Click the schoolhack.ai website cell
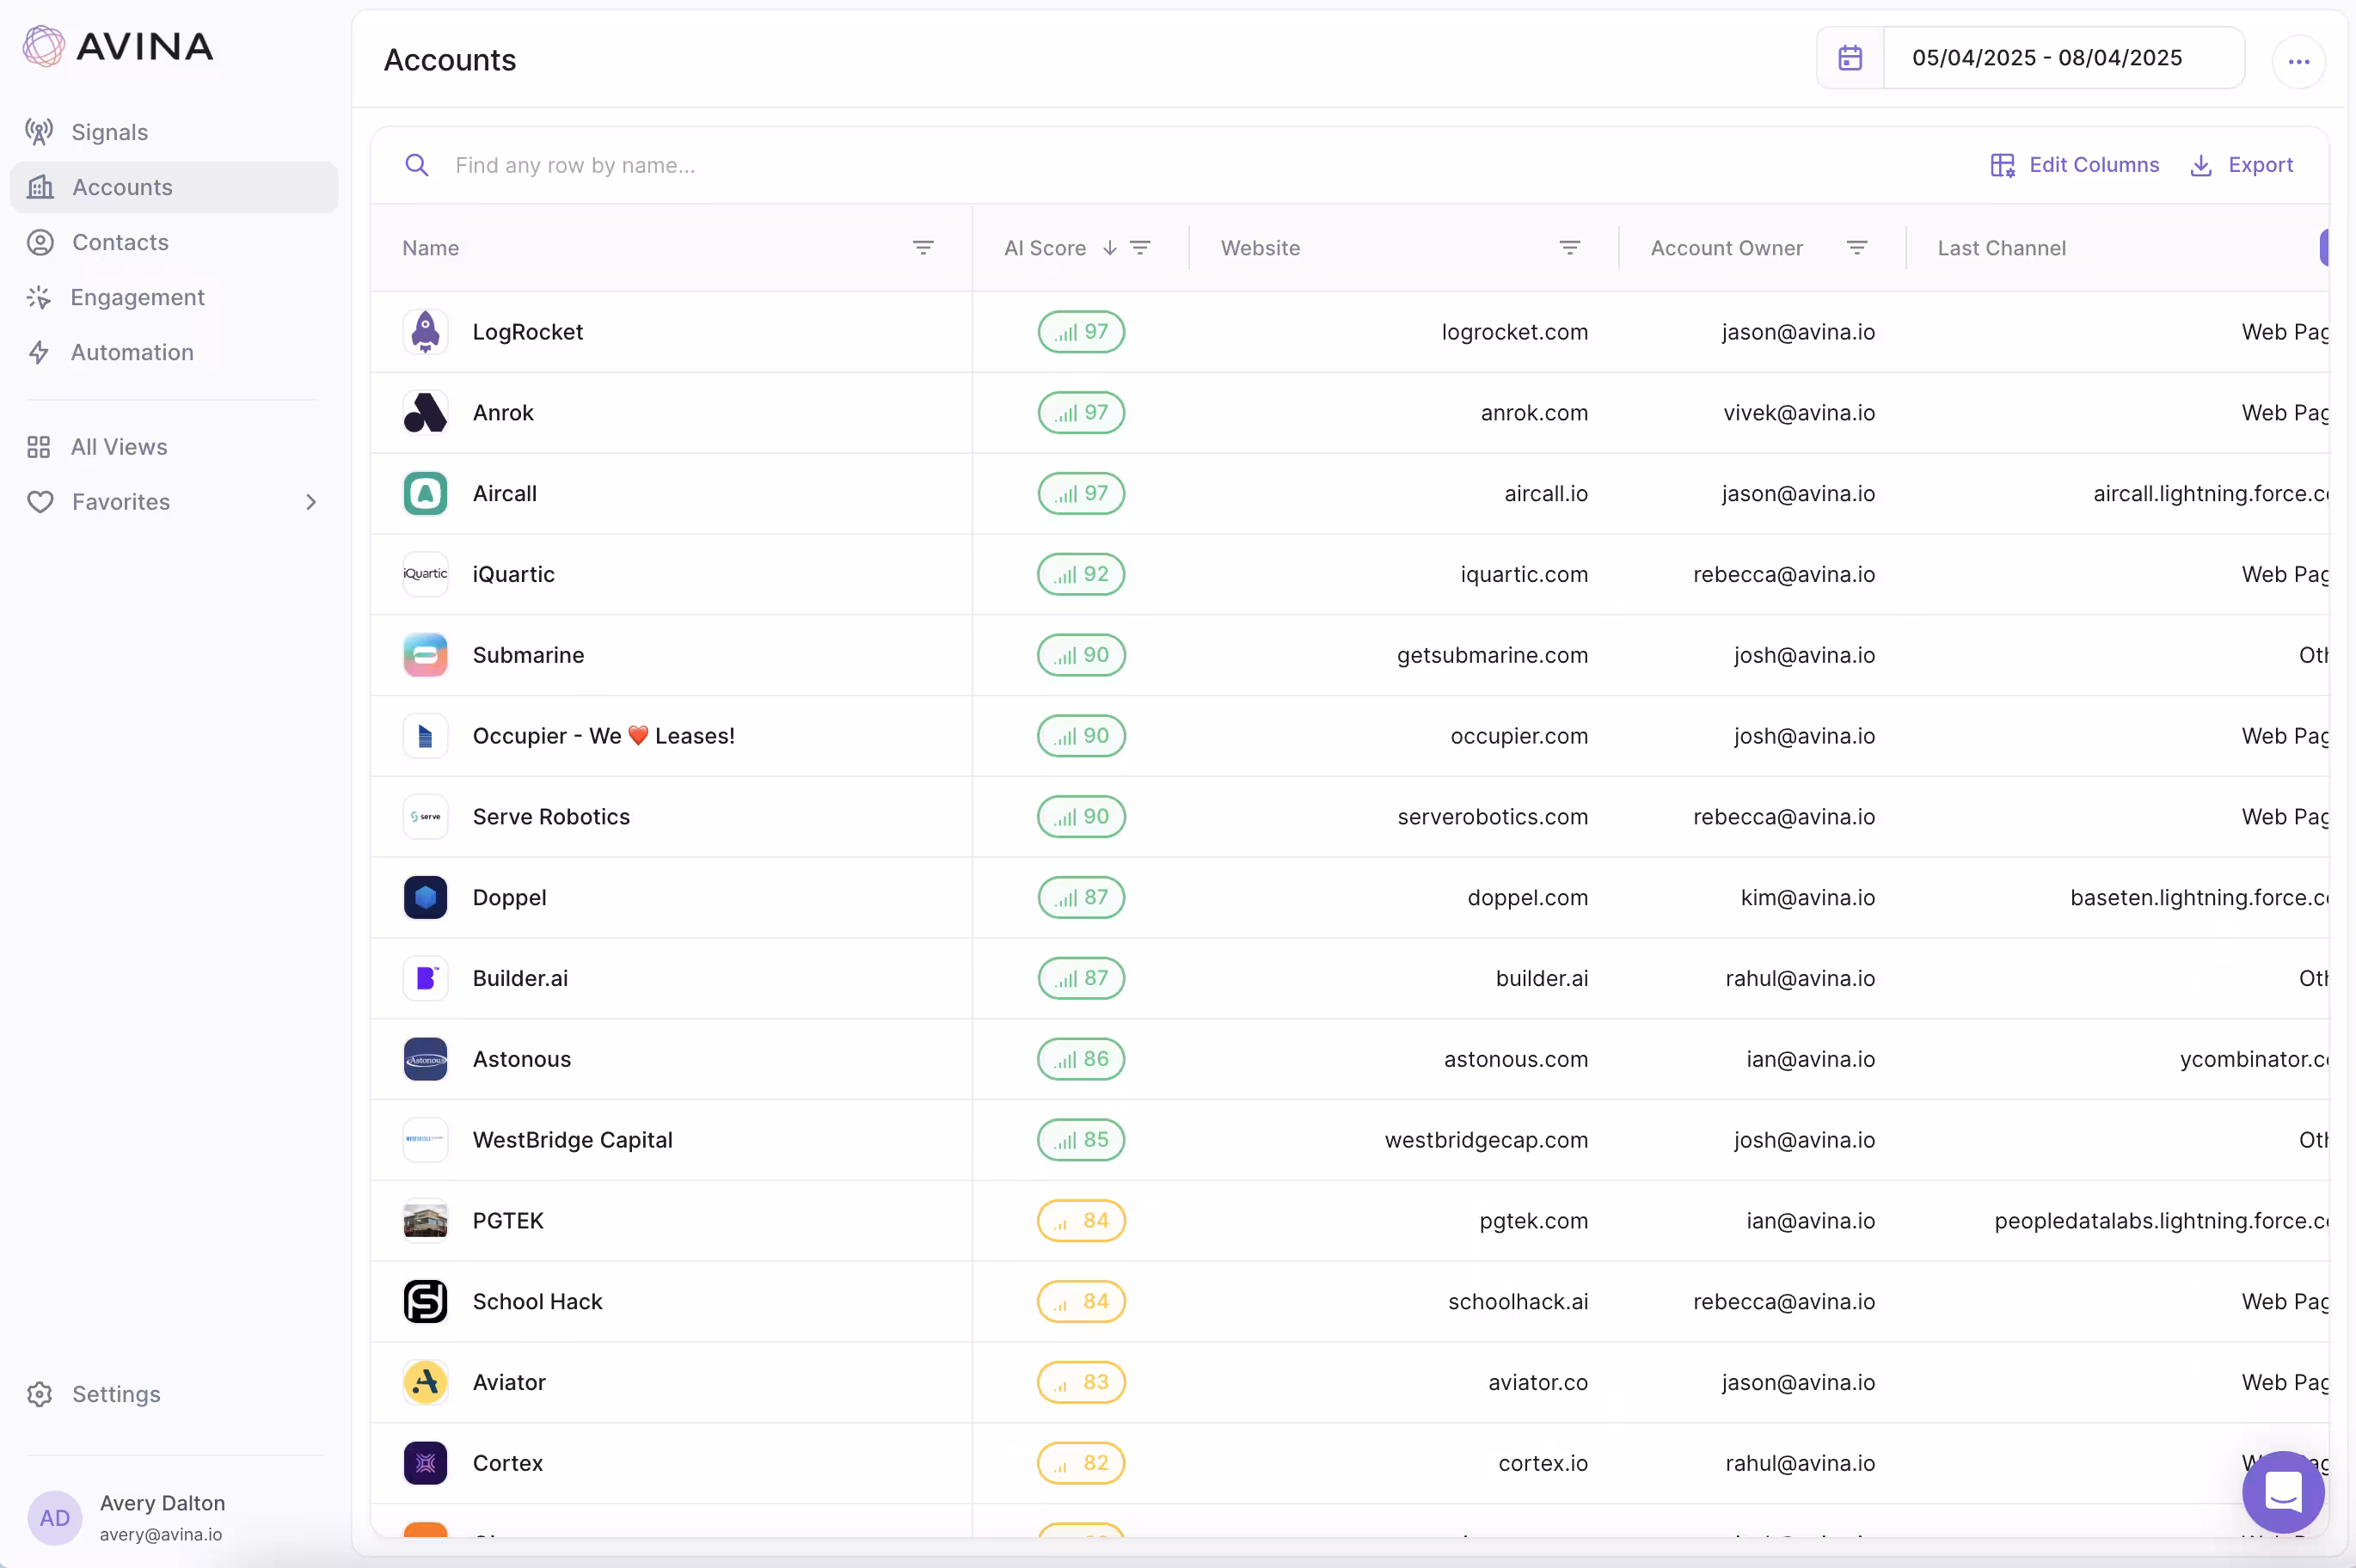This screenshot has width=2356, height=1568. click(1518, 1301)
